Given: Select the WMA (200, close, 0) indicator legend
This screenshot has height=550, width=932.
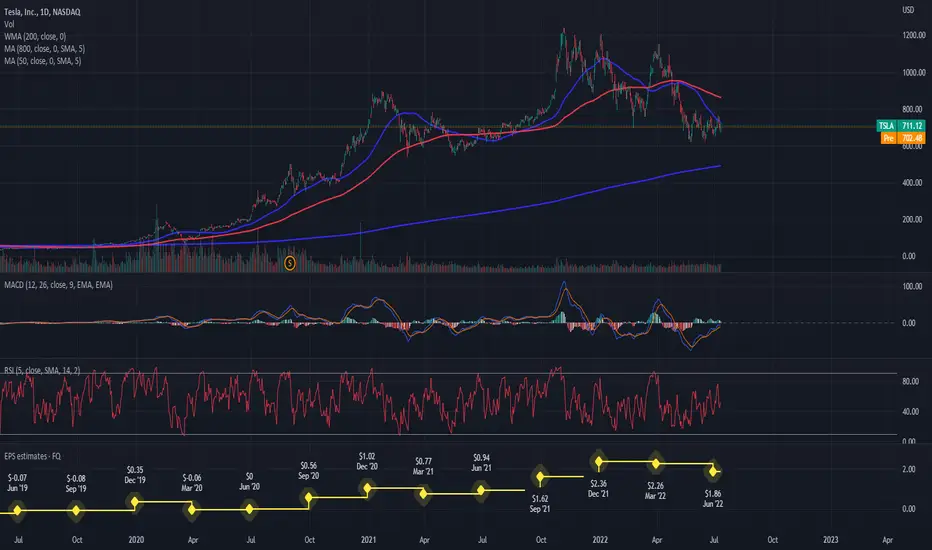Looking at the screenshot, I should (x=35, y=37).
